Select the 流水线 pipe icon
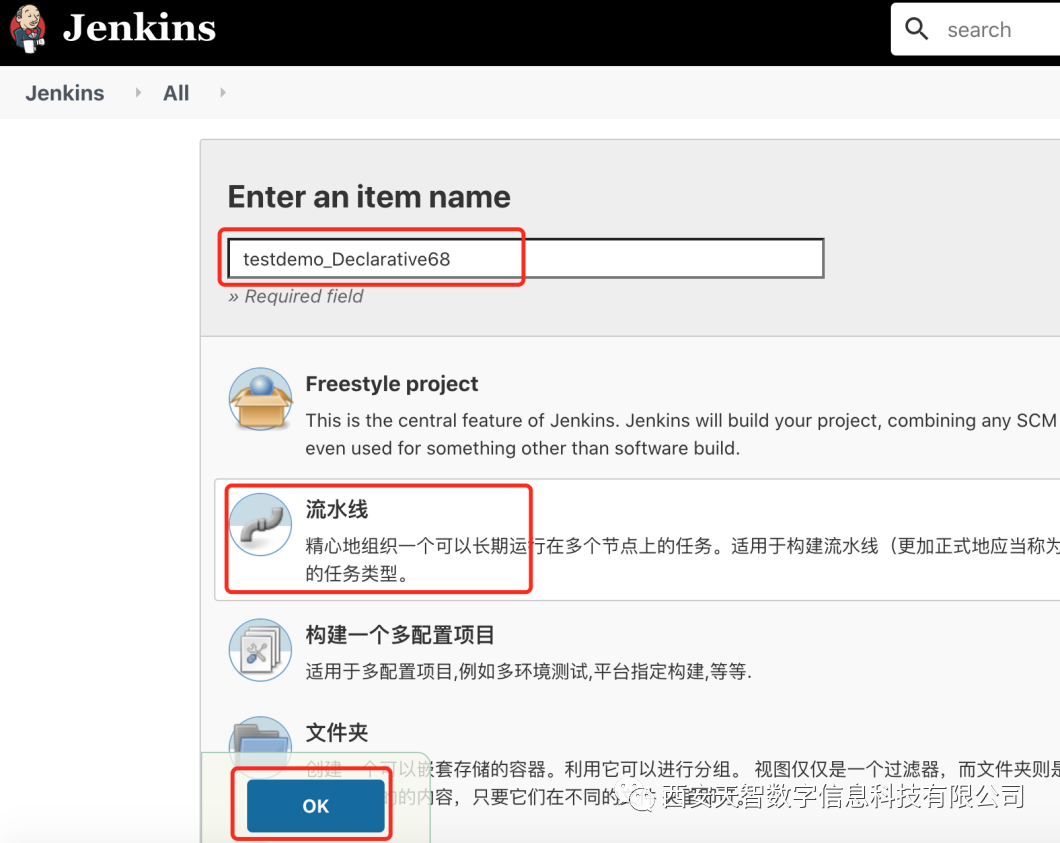The image size is (1060, 843). point(260,525)
